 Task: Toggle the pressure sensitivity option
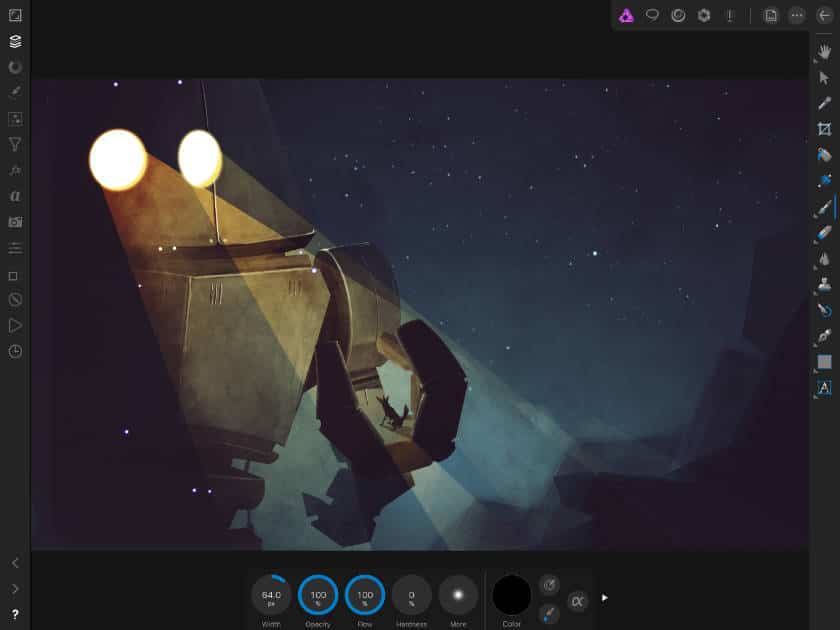click(549, 584)
